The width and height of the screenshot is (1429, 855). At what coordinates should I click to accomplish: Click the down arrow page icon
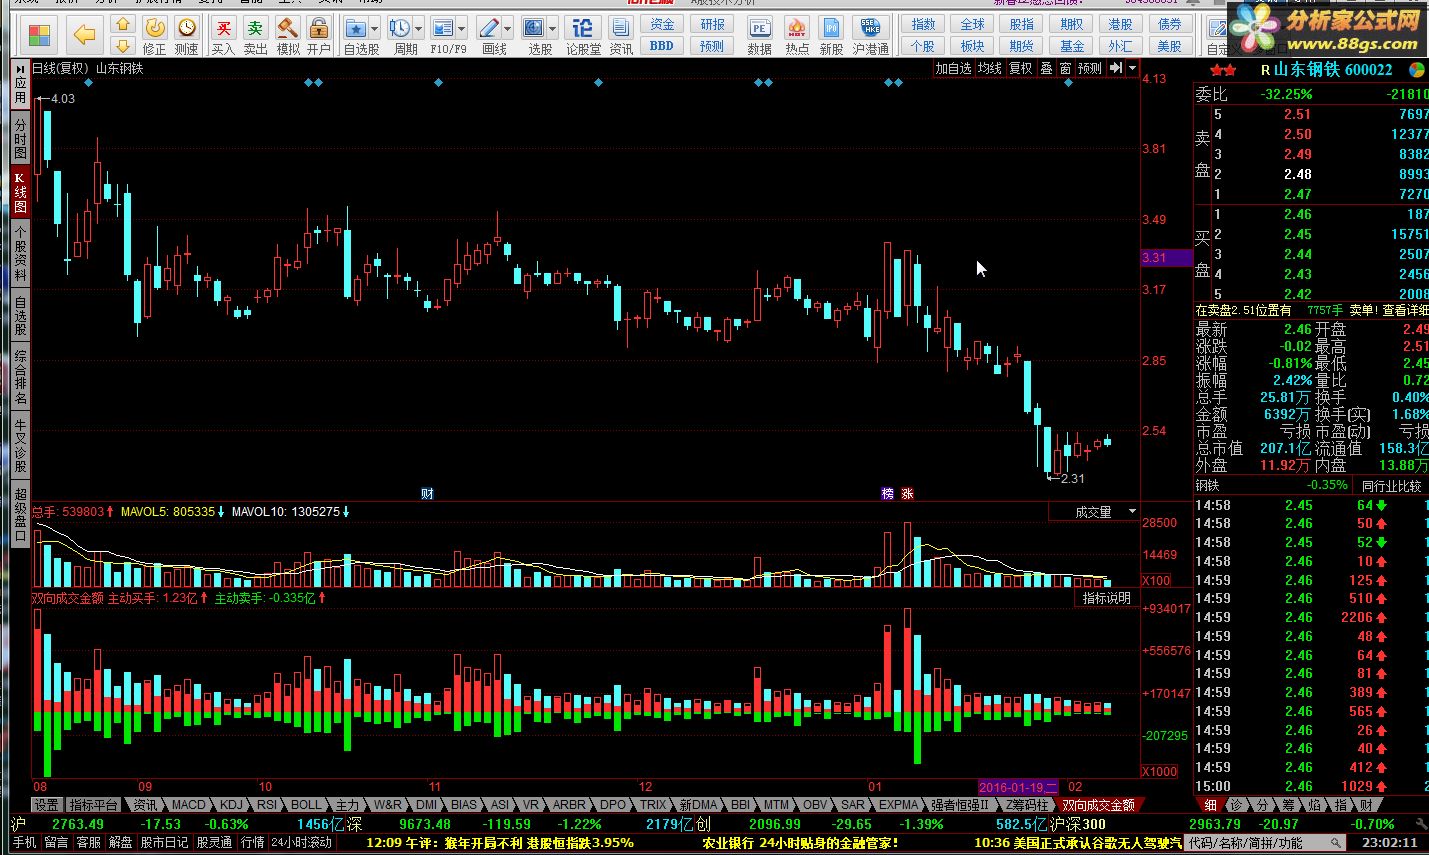(x=123, y=46)
